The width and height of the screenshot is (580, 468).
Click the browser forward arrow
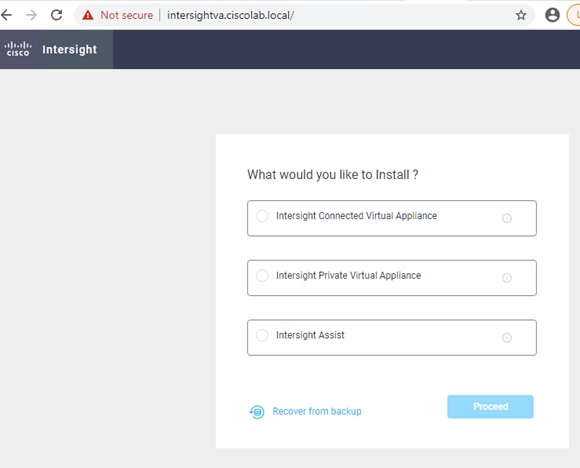point(31,15)
